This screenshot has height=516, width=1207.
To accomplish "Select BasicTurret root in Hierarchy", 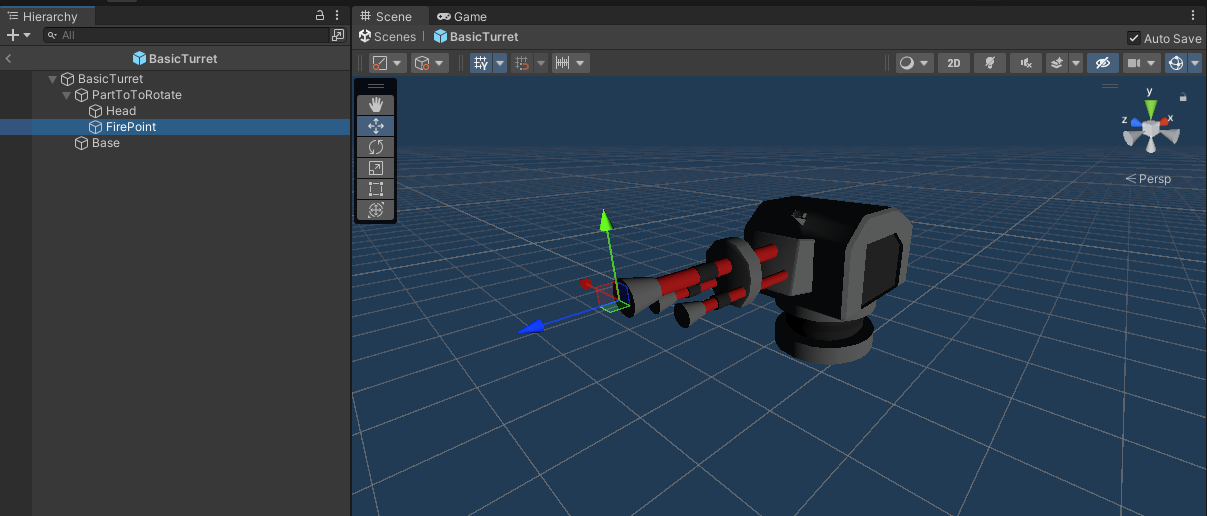I will point(110,79).
